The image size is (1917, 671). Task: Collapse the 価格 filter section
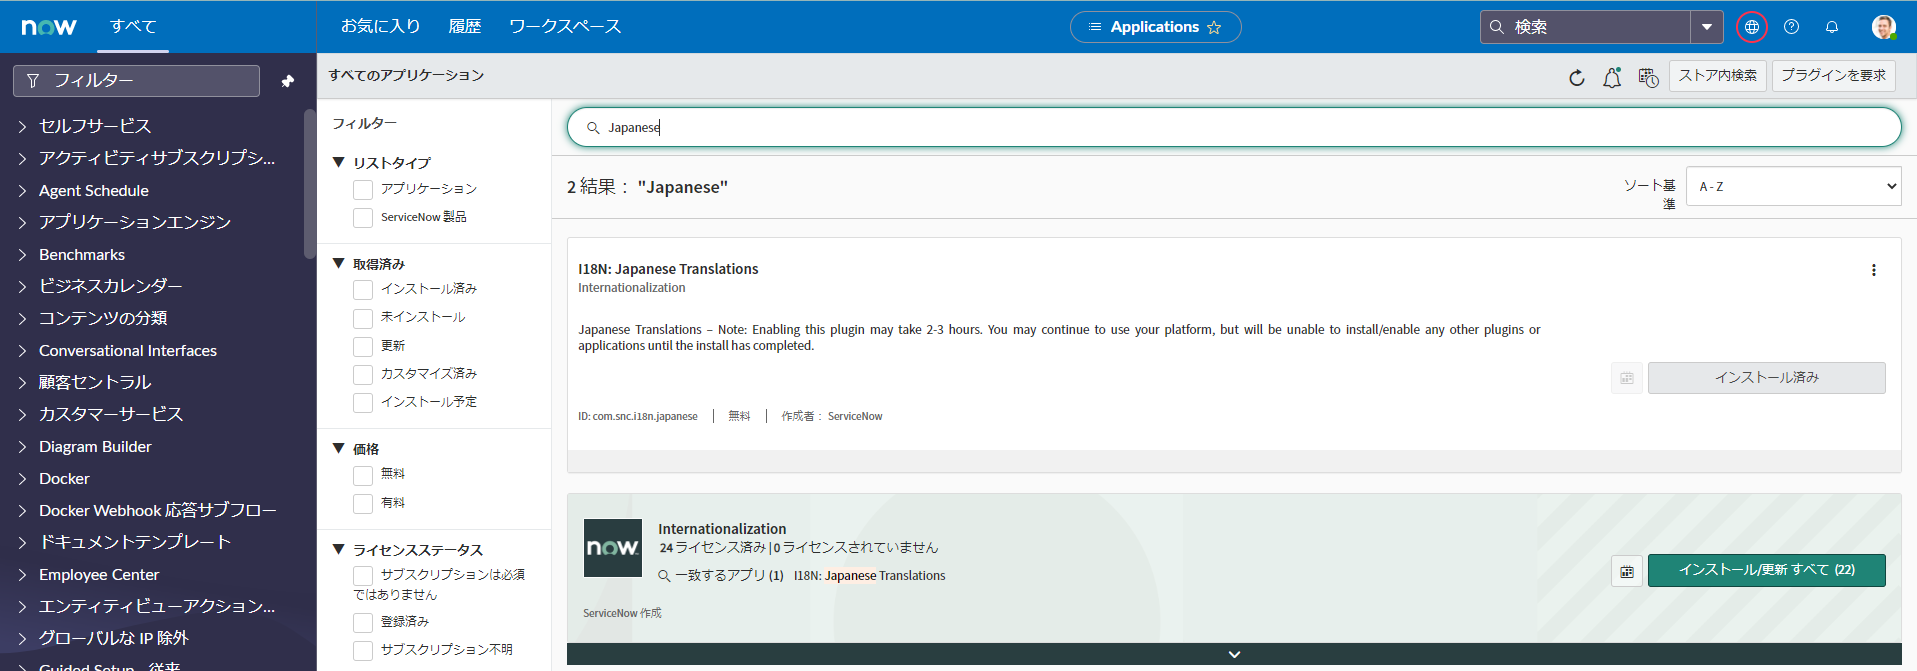[339, 449]
